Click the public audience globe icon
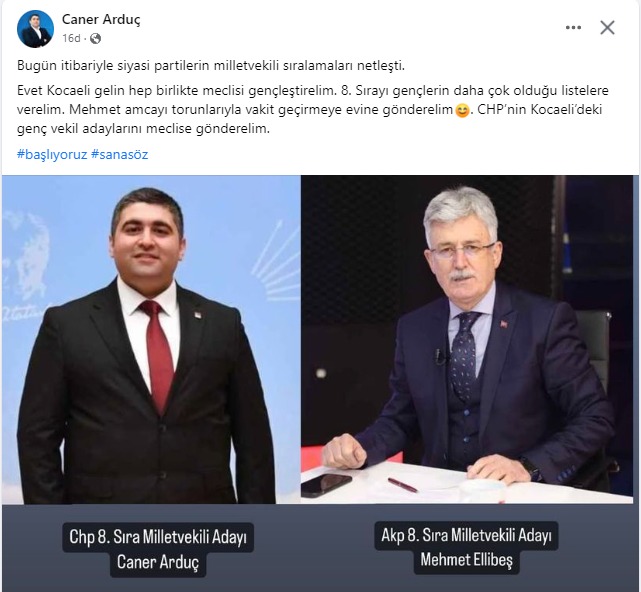 coord(95,38)
